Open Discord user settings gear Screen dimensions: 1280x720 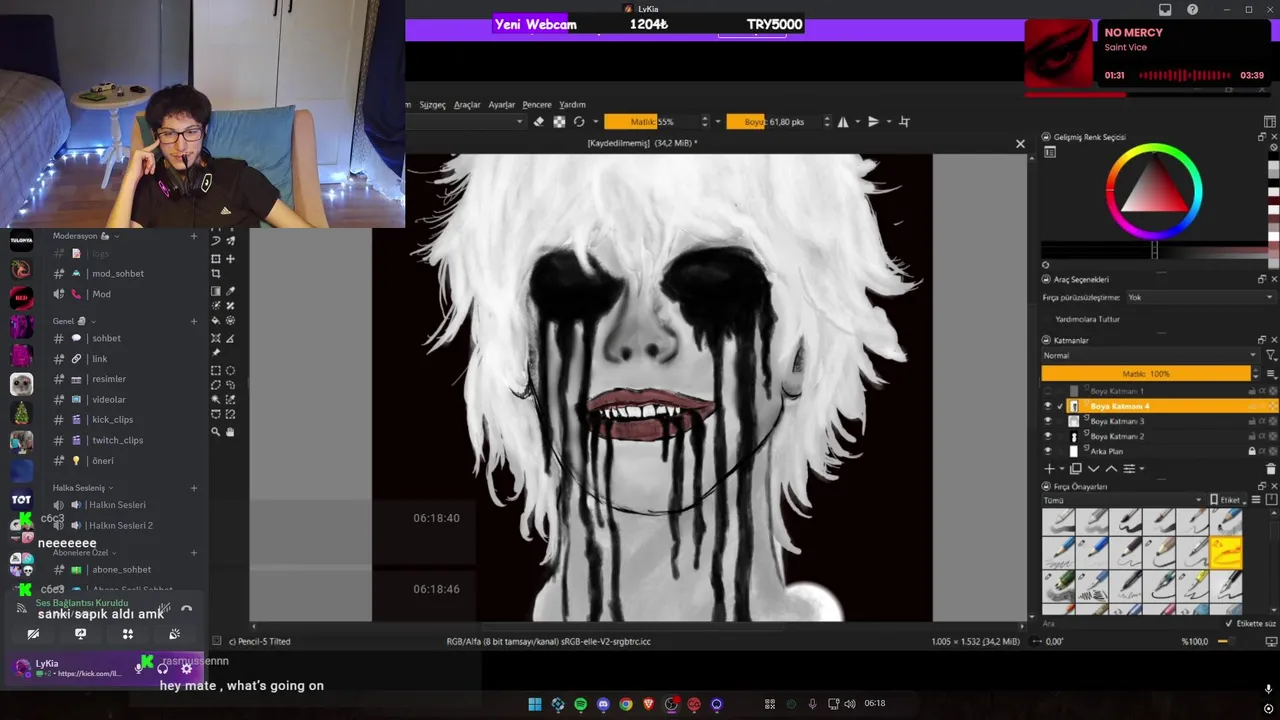tap(186, 669)
